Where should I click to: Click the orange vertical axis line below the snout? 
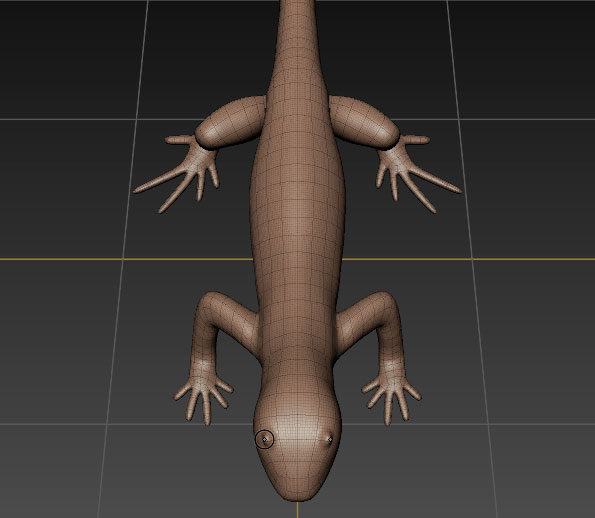coord(298,510)
